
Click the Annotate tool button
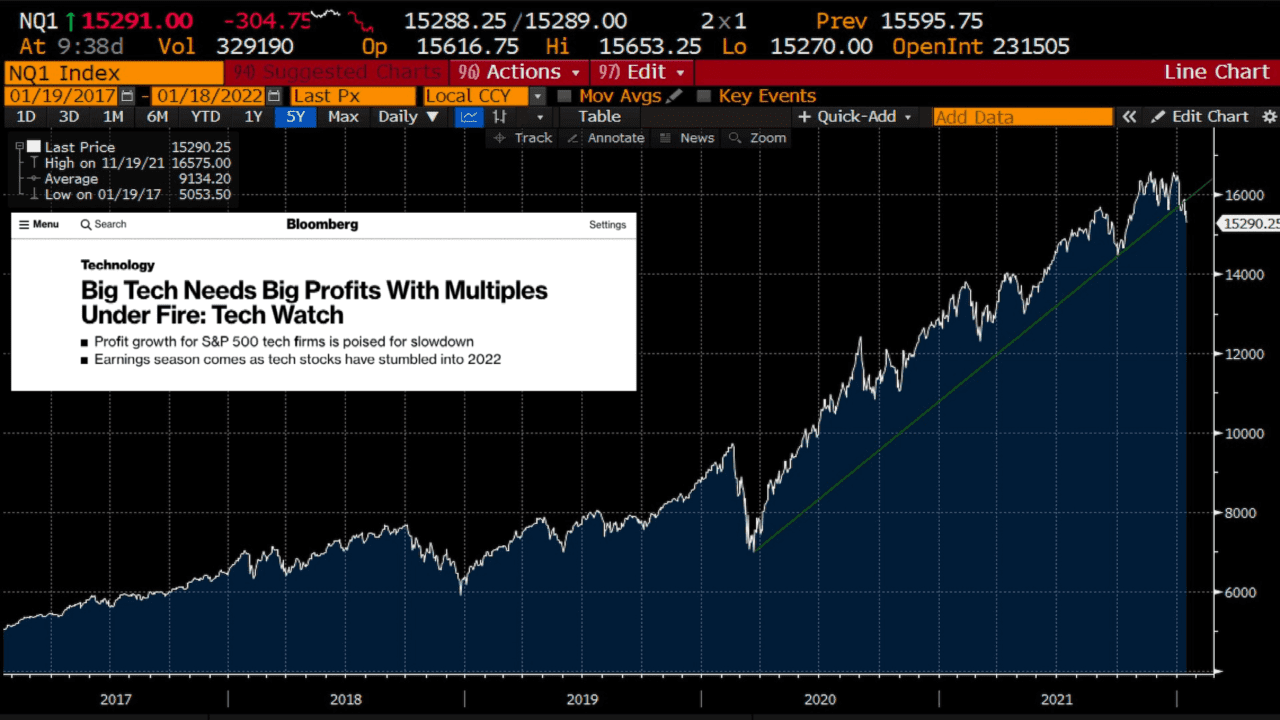(x=606, y=138)
